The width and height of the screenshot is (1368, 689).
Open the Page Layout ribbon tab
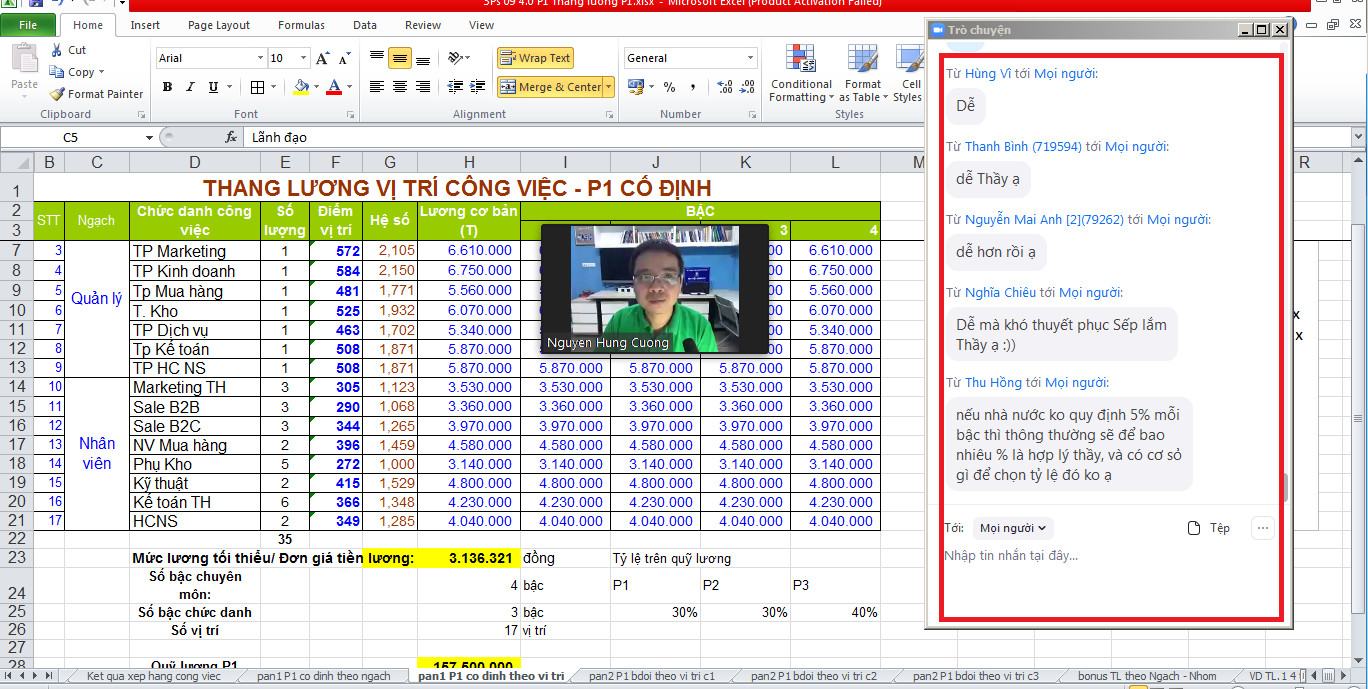point(219,25)
